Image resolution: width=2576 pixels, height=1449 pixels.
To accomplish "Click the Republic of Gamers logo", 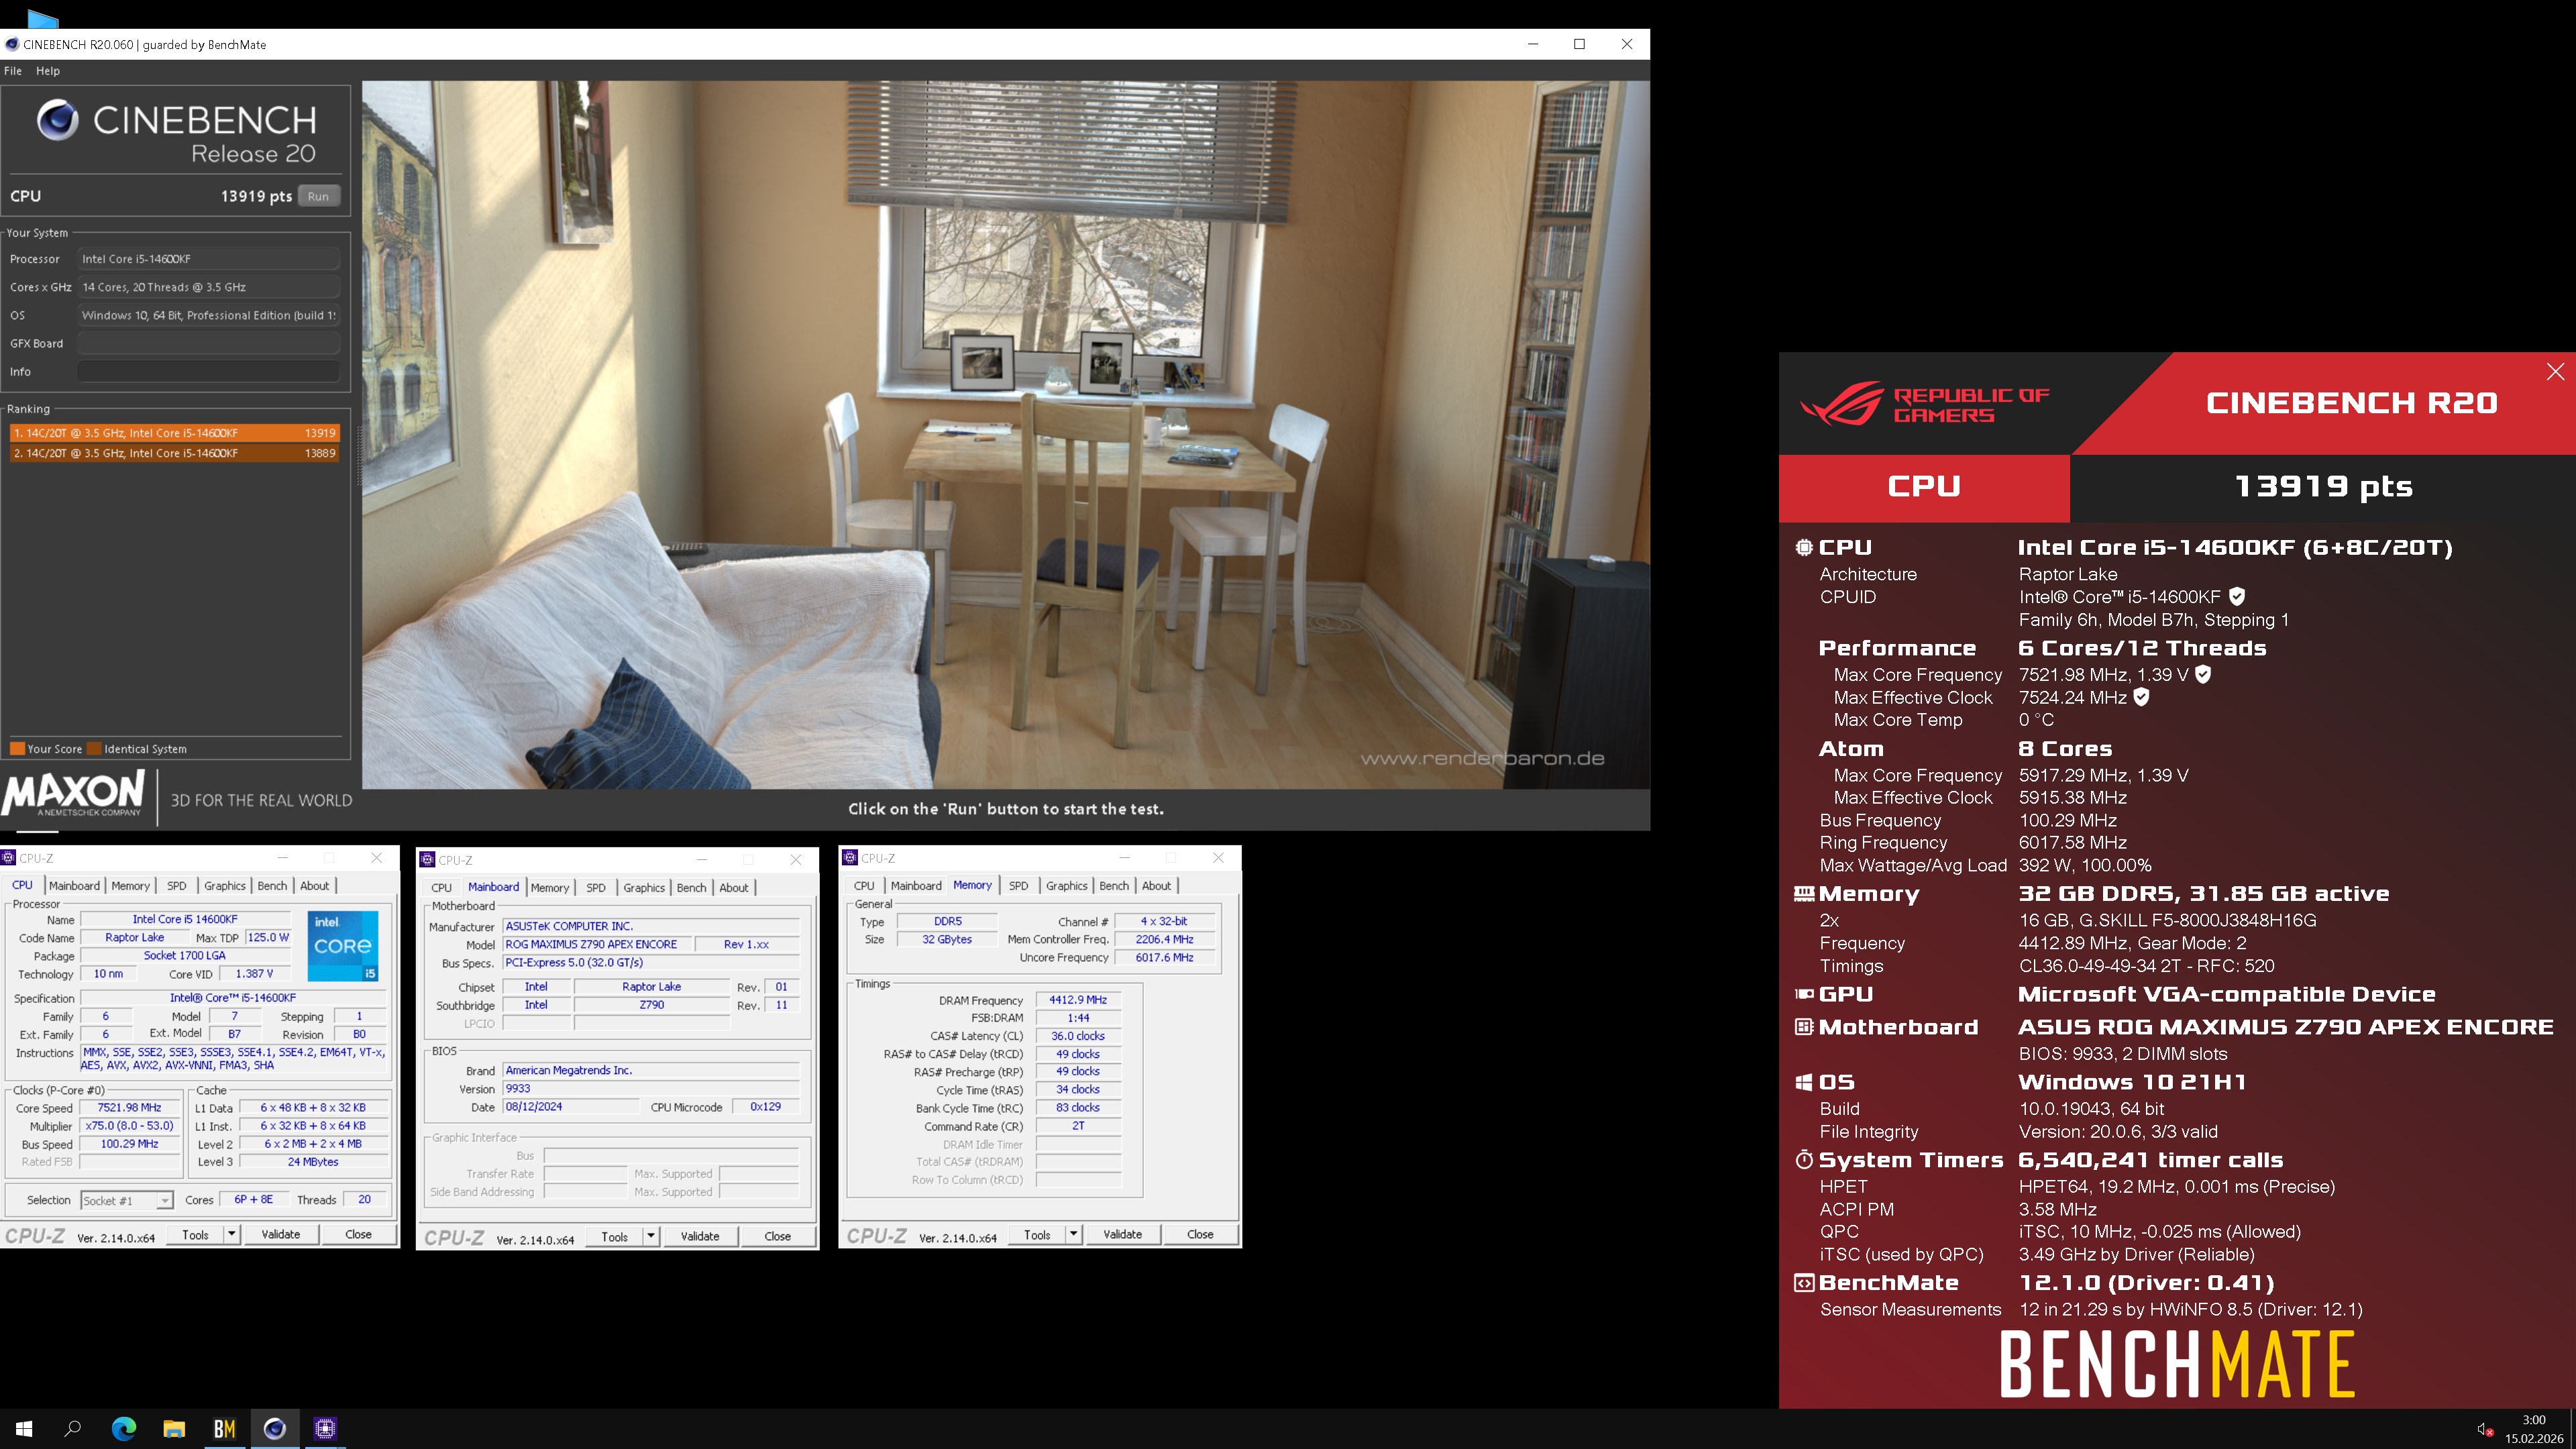I will tap(1924, 404).
